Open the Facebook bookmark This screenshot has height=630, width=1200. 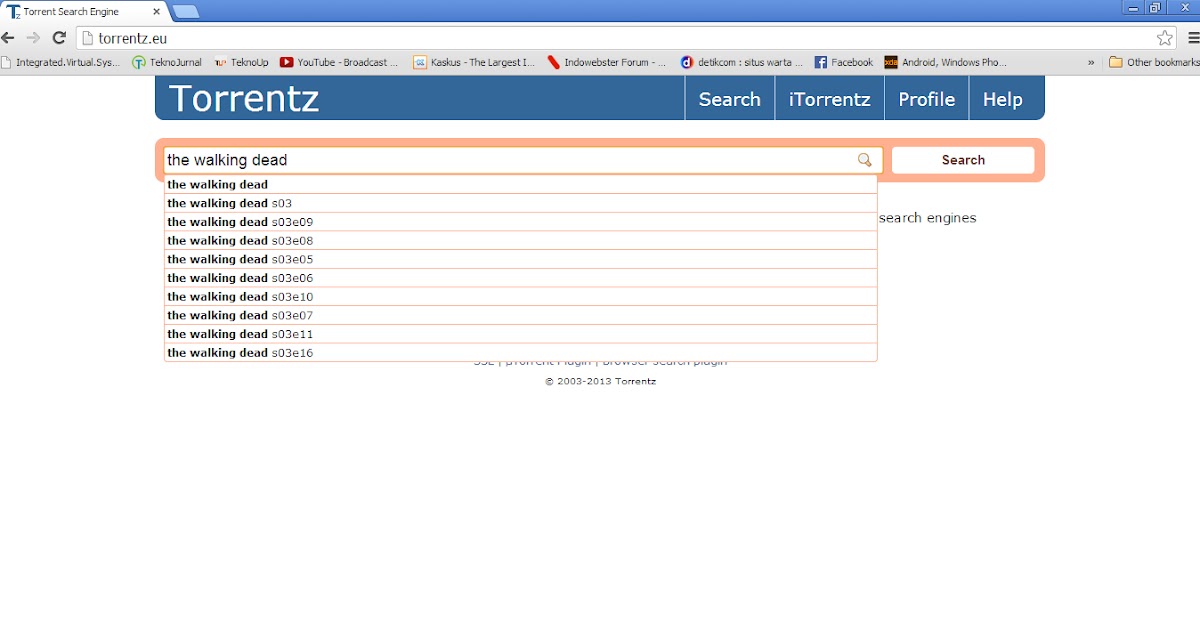pyautogui.click(x=844, y=62)
